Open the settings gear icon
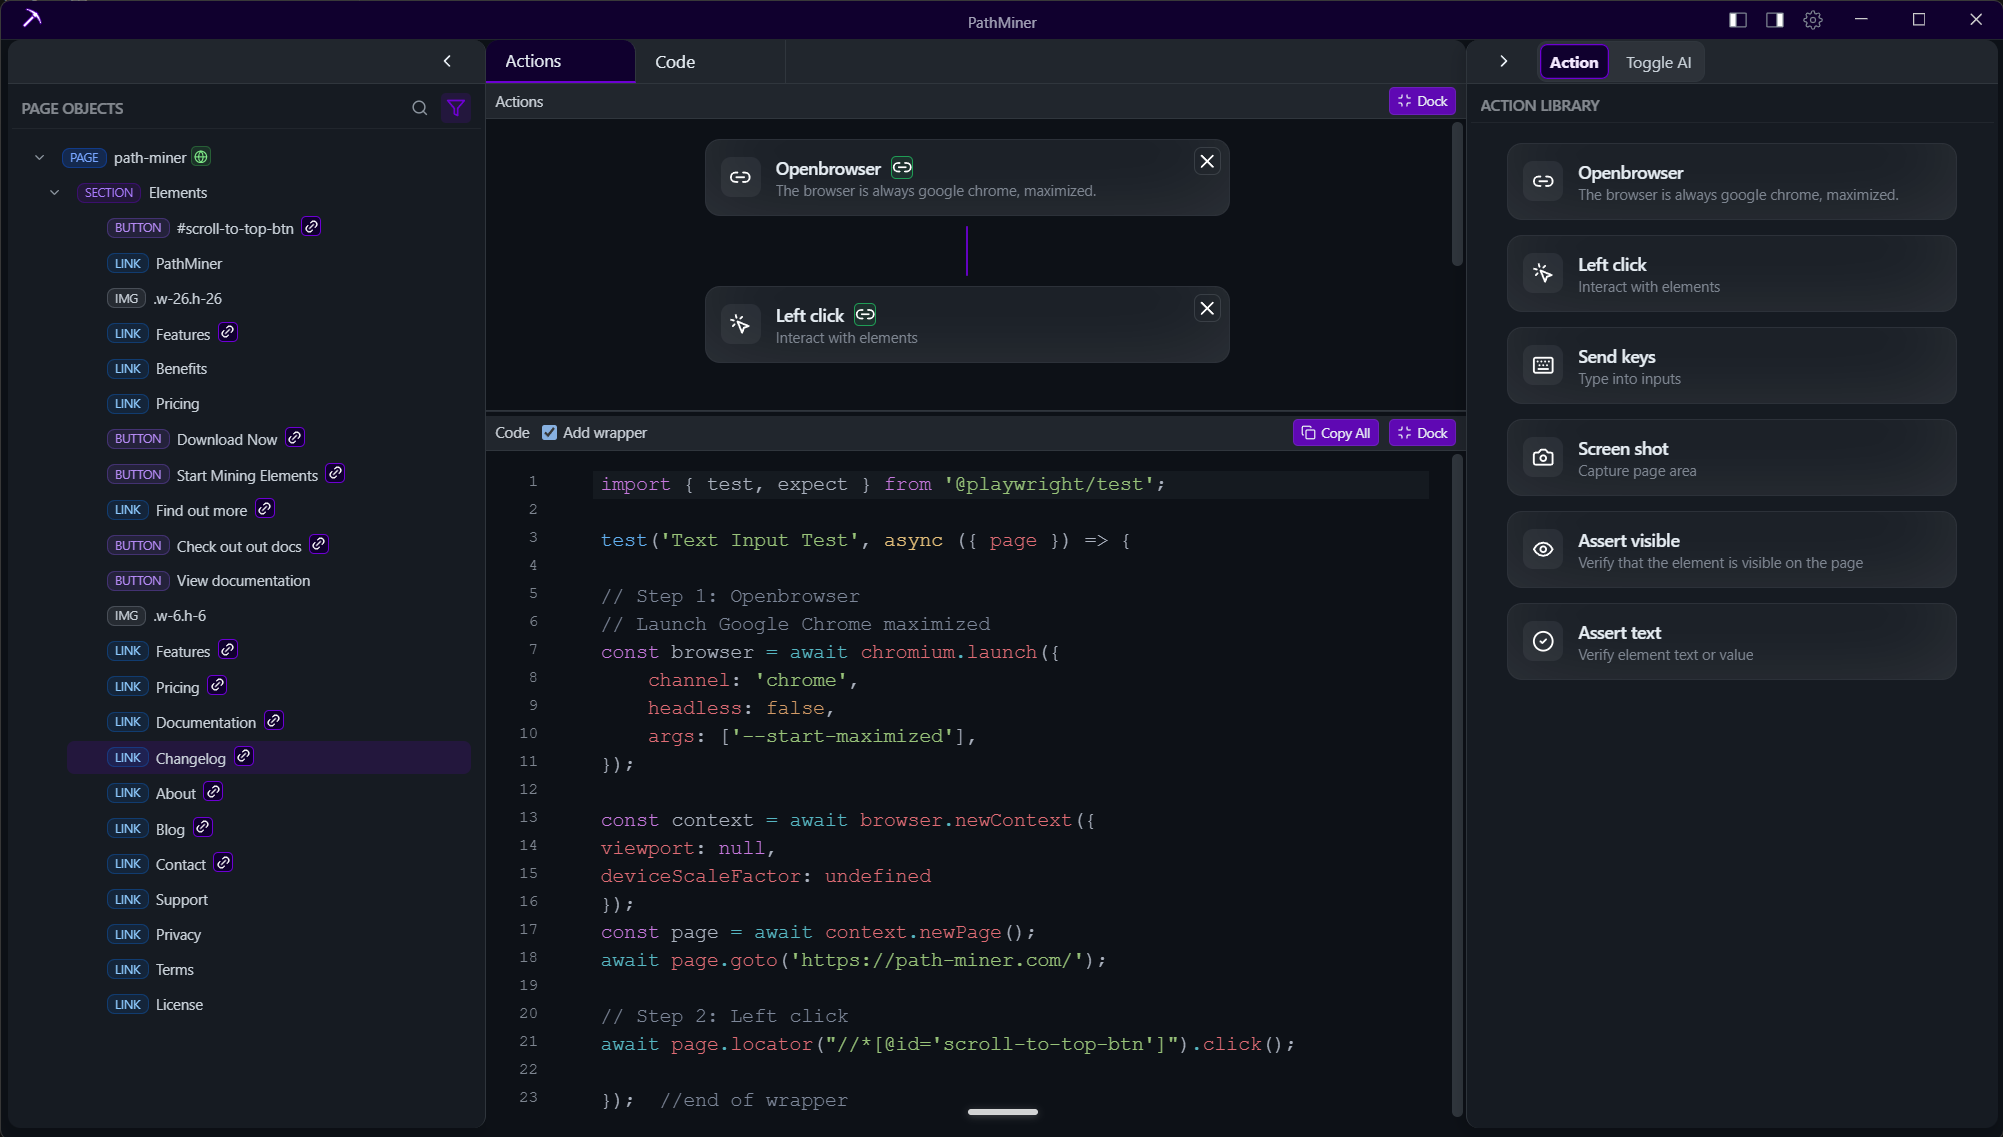 1813,19
